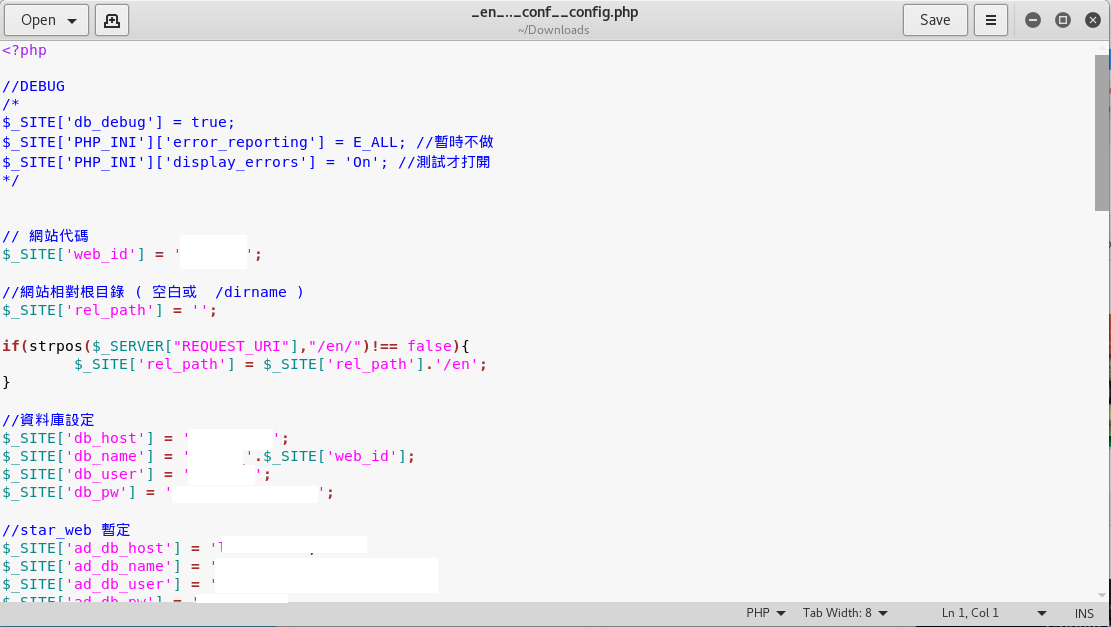Click the db_pw line
Viewport: 1111px width, 627px height.
168,492
